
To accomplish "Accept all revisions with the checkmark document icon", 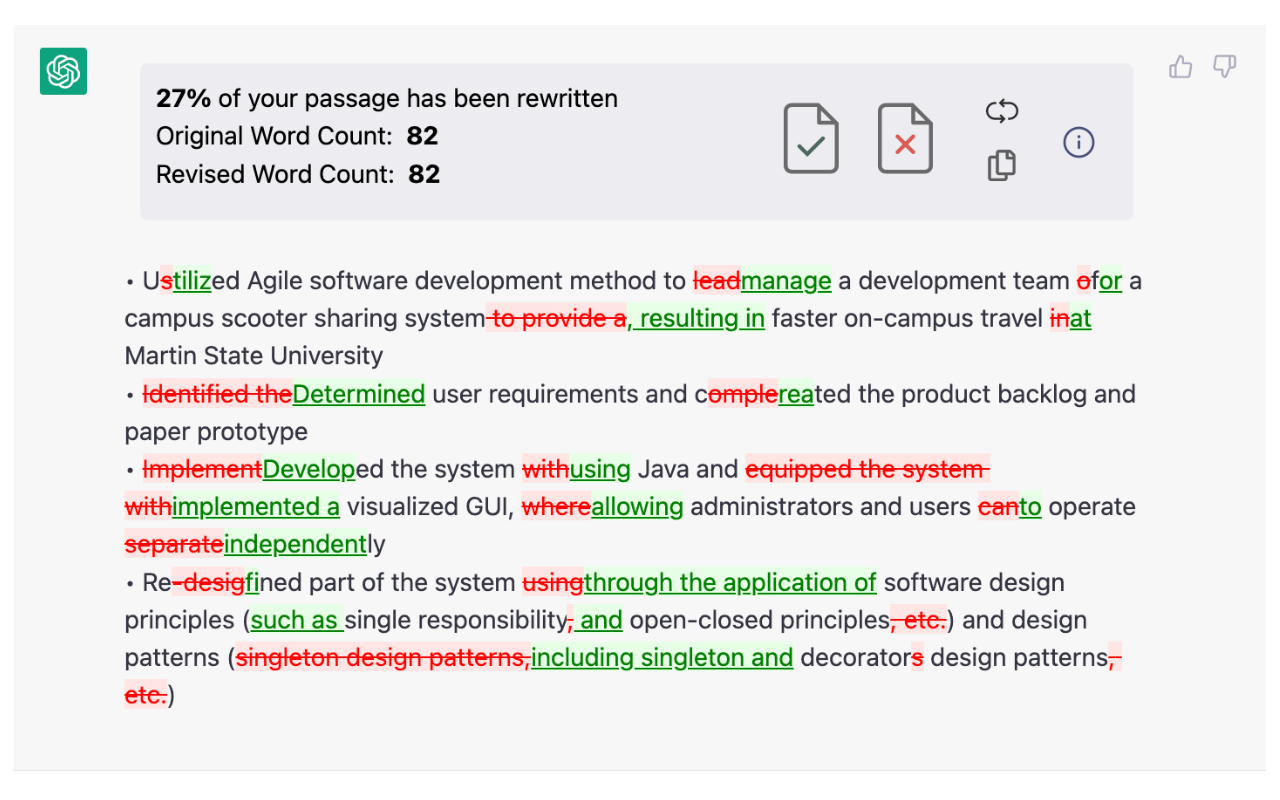I will 810,139.
